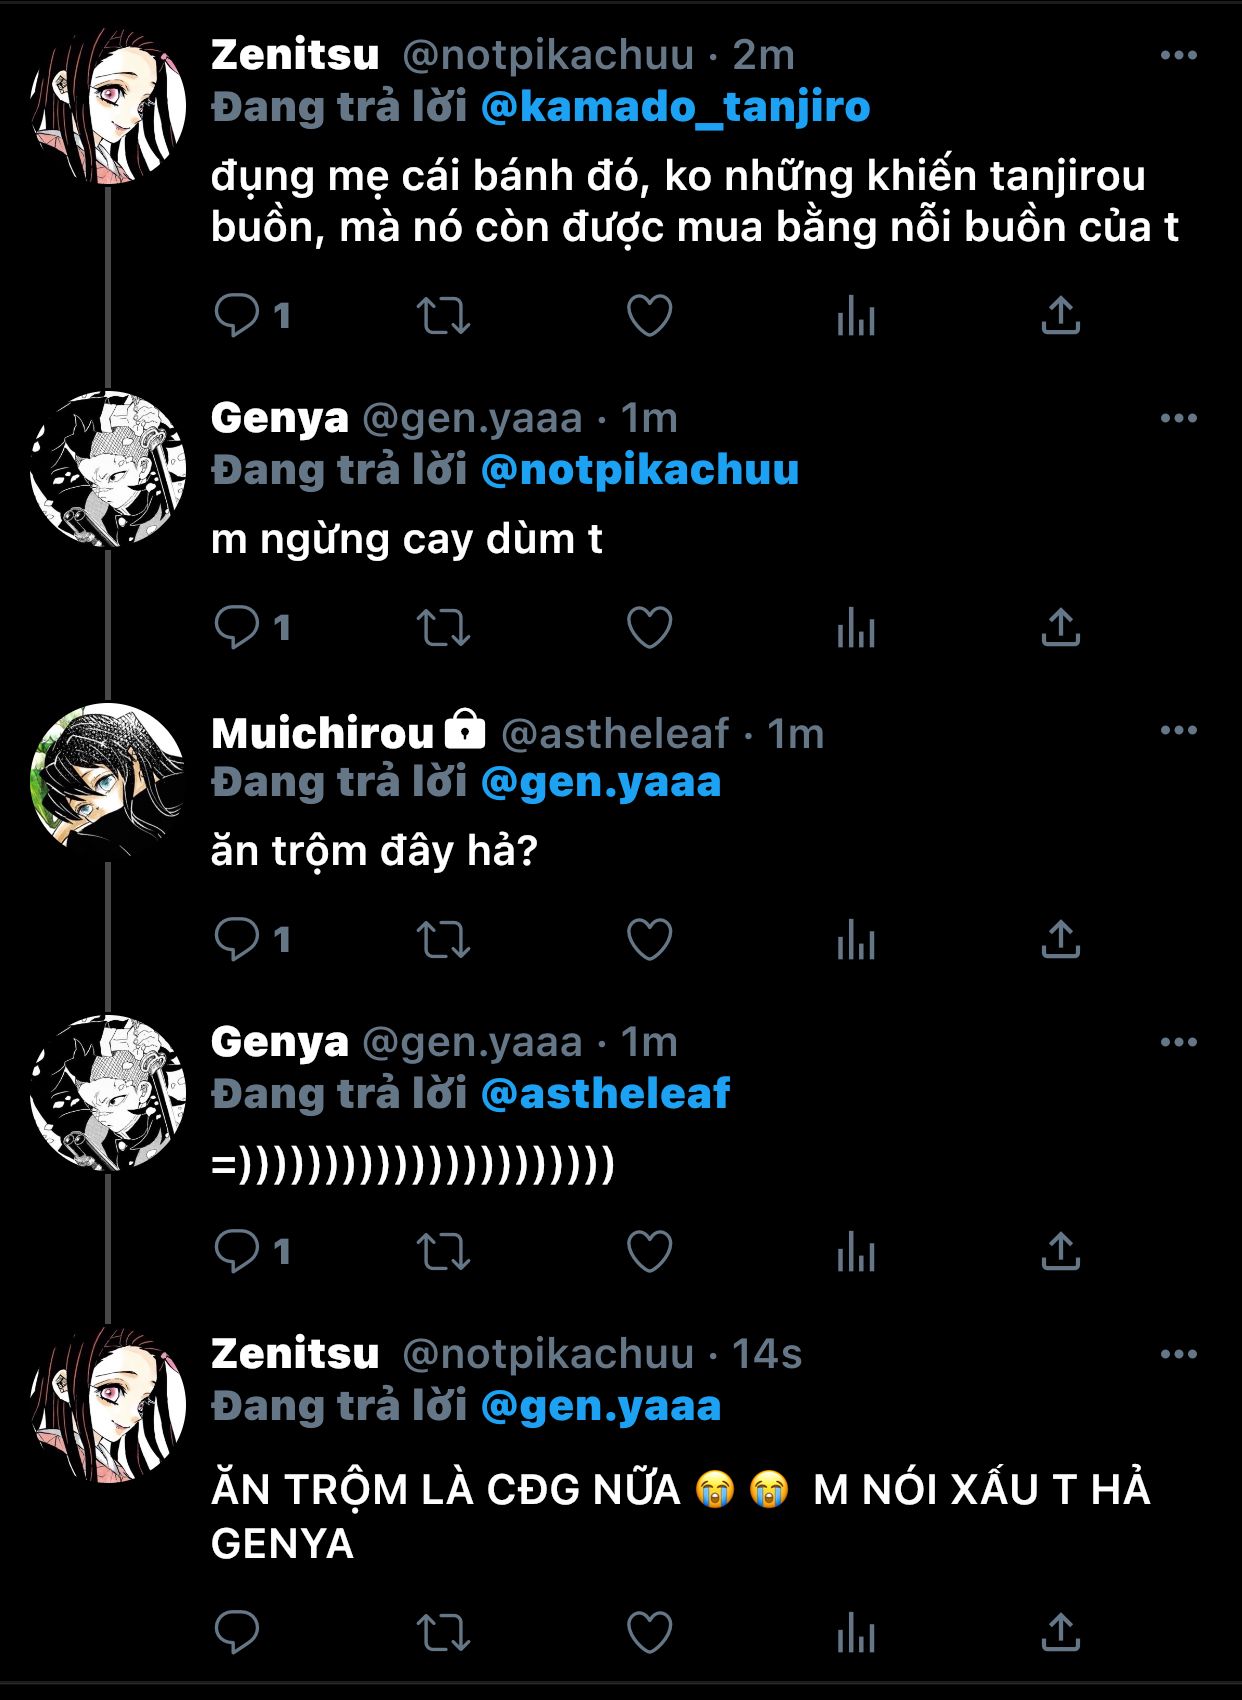Open Muichirou's profile picture

(x=108, y=781)
